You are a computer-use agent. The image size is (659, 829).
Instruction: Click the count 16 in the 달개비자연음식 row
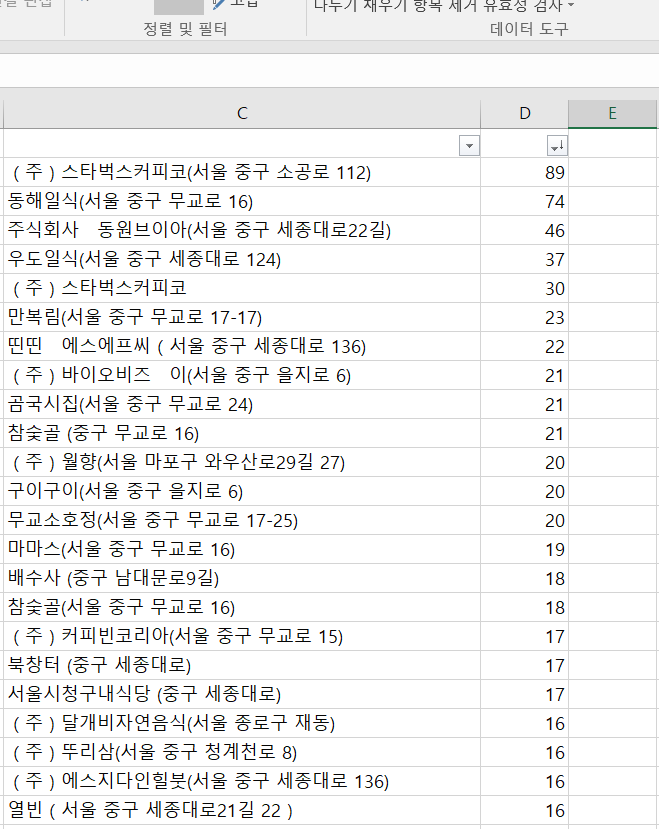555,725
